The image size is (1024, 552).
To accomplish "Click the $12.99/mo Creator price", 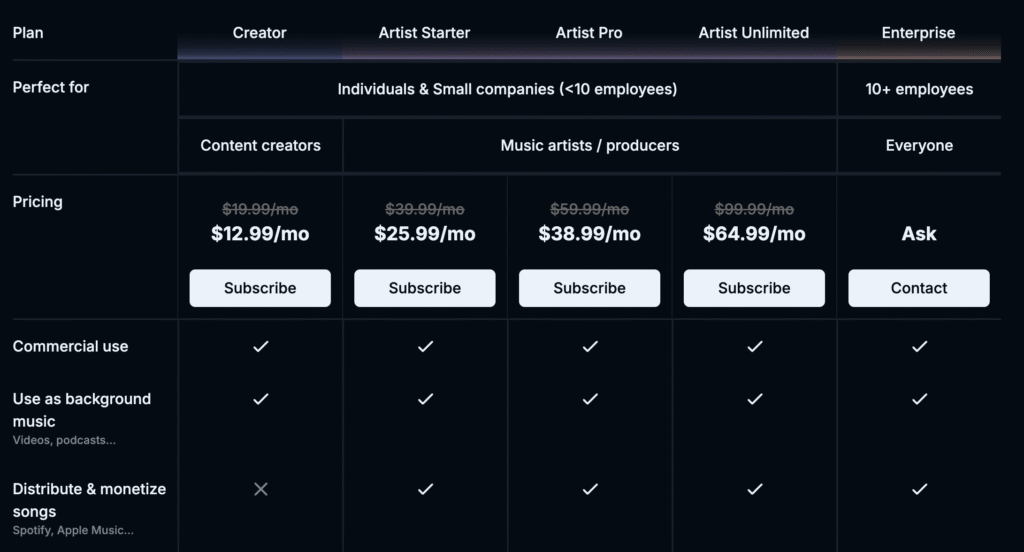I will pos(260,234).
